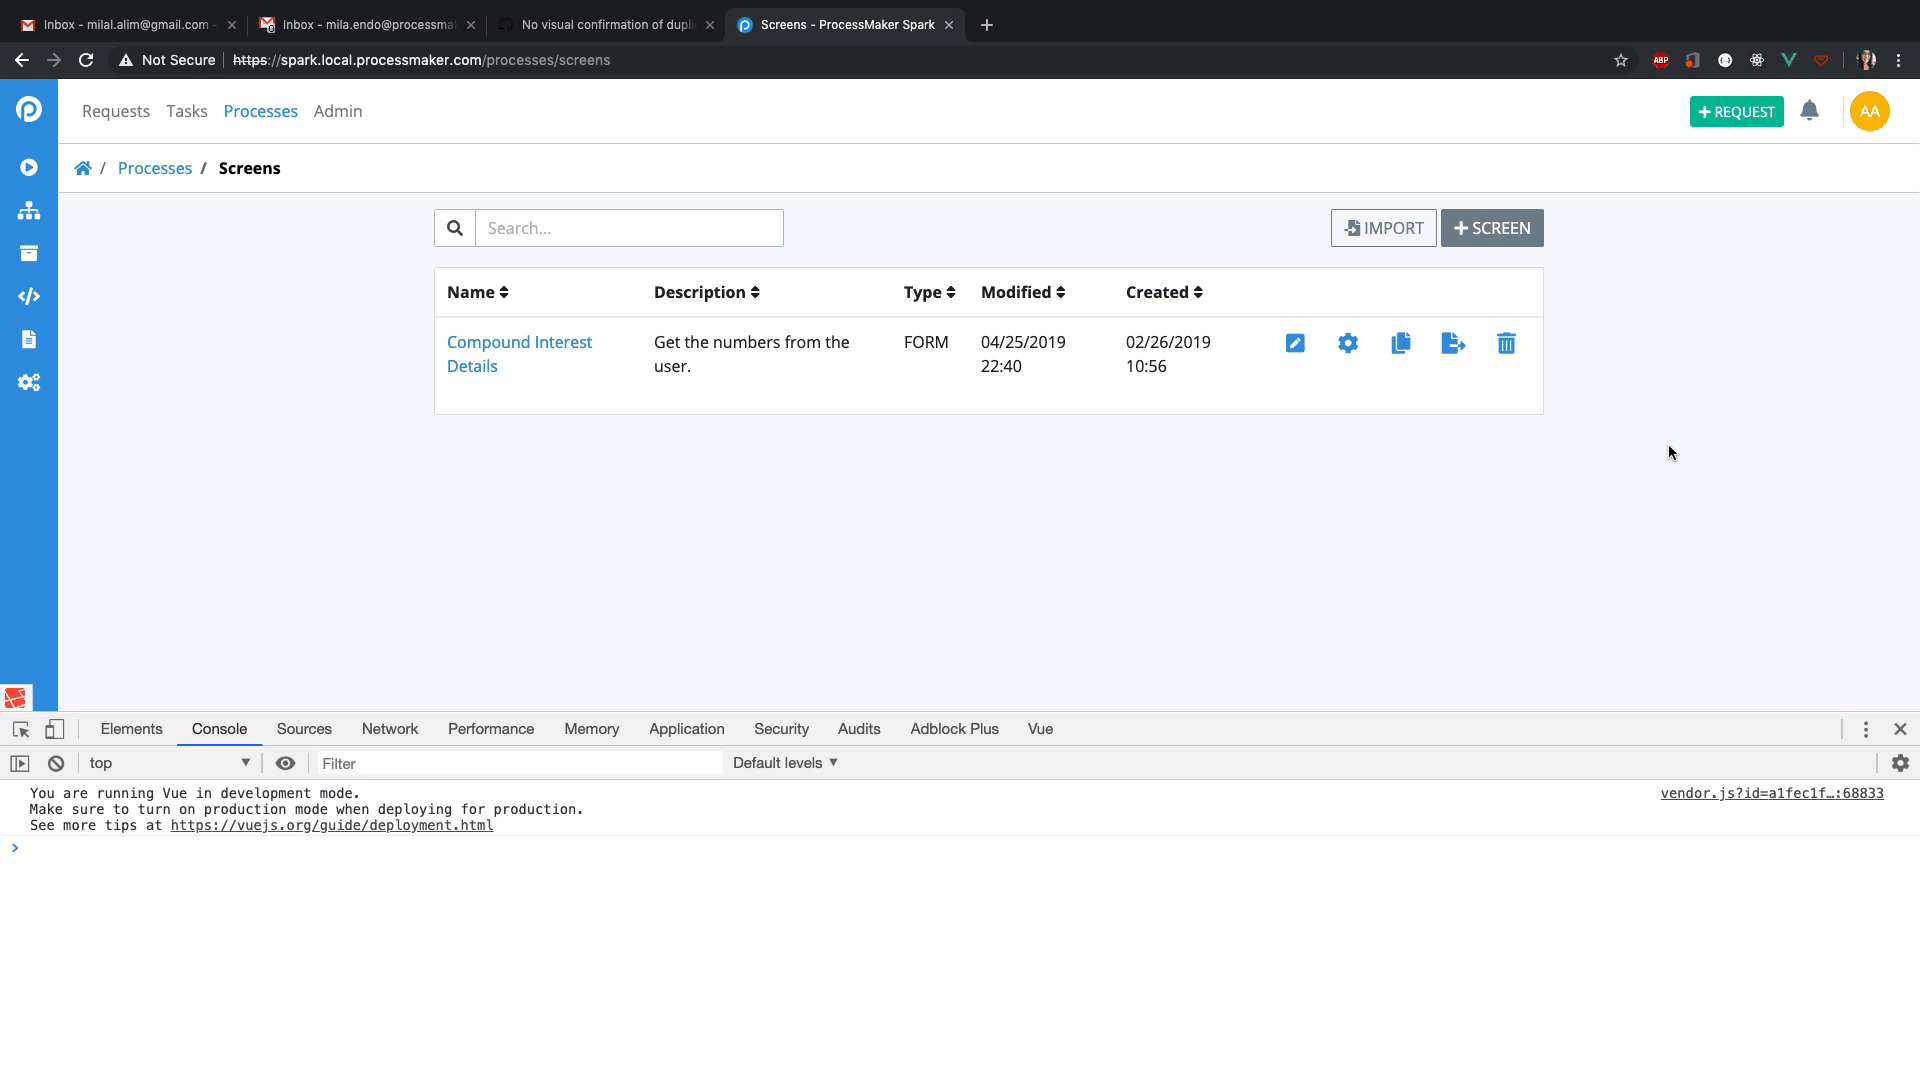The image size is (1920, 1080).
Task: Click the search magnifier icon
Action: click(x=455, y=228)
